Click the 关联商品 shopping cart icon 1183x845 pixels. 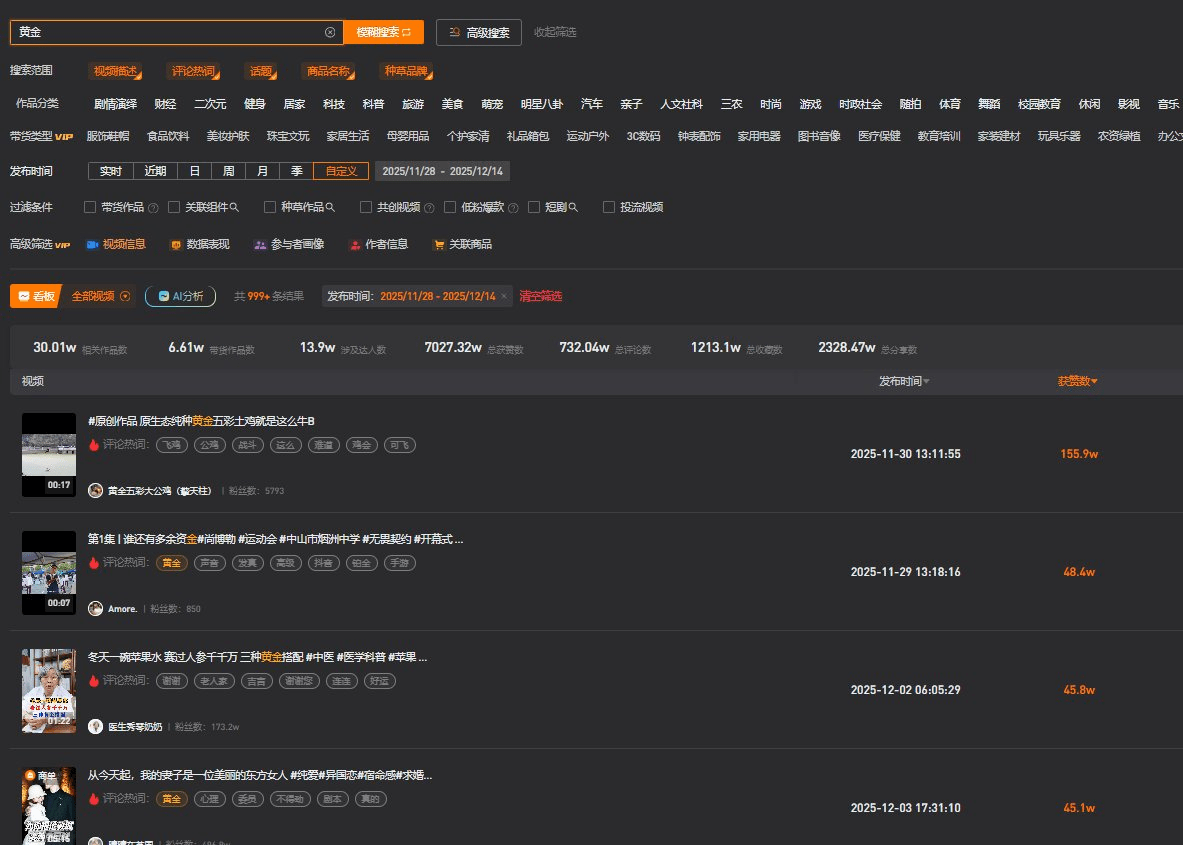(438, 244)
